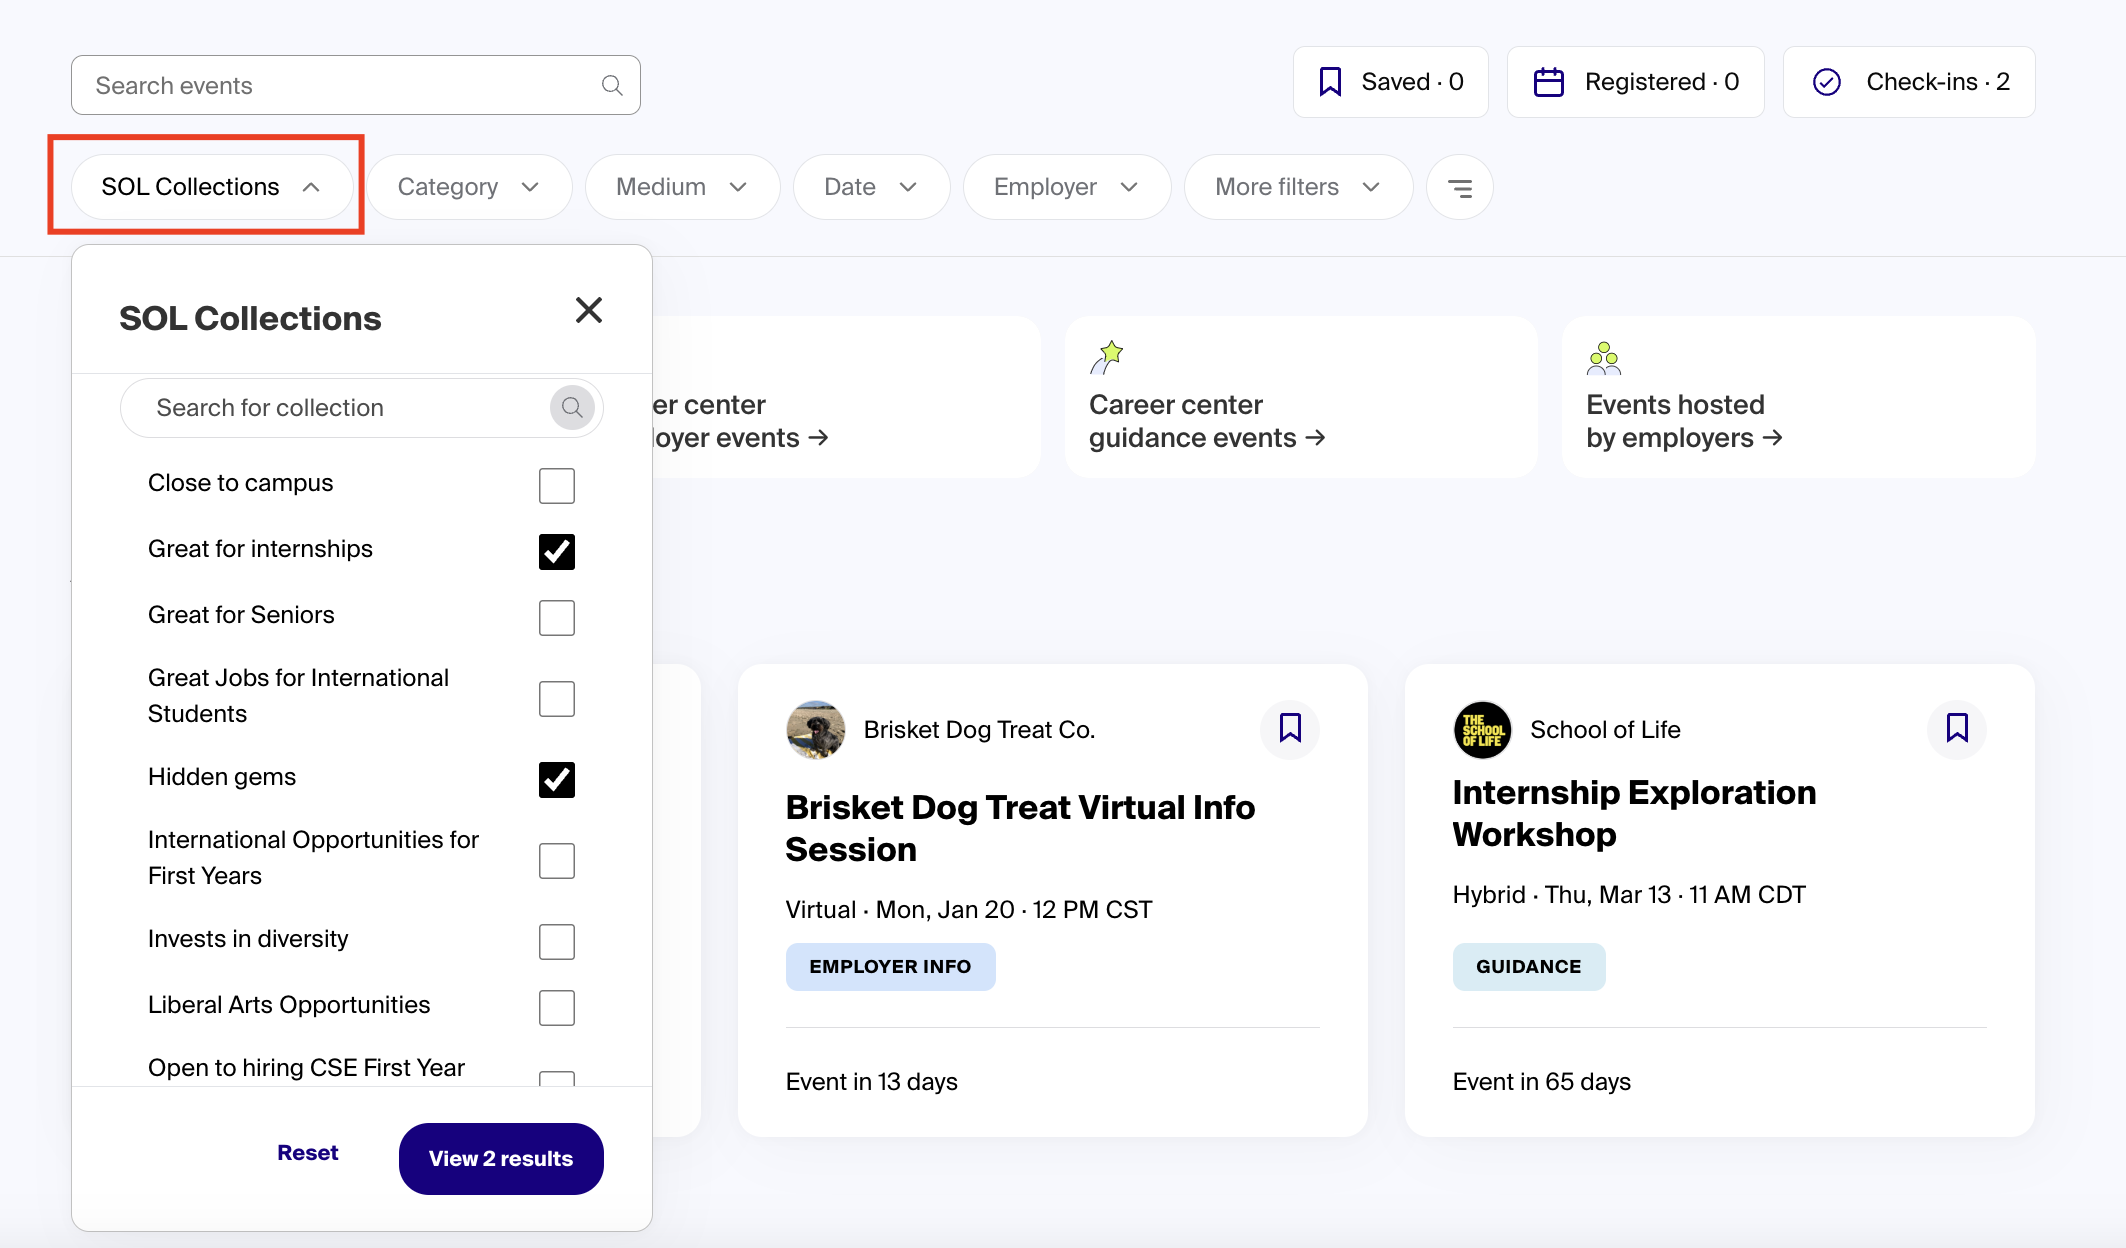
Task: Bookmark the Internship Exploration Workshop event
Action: pos(1957,728)
